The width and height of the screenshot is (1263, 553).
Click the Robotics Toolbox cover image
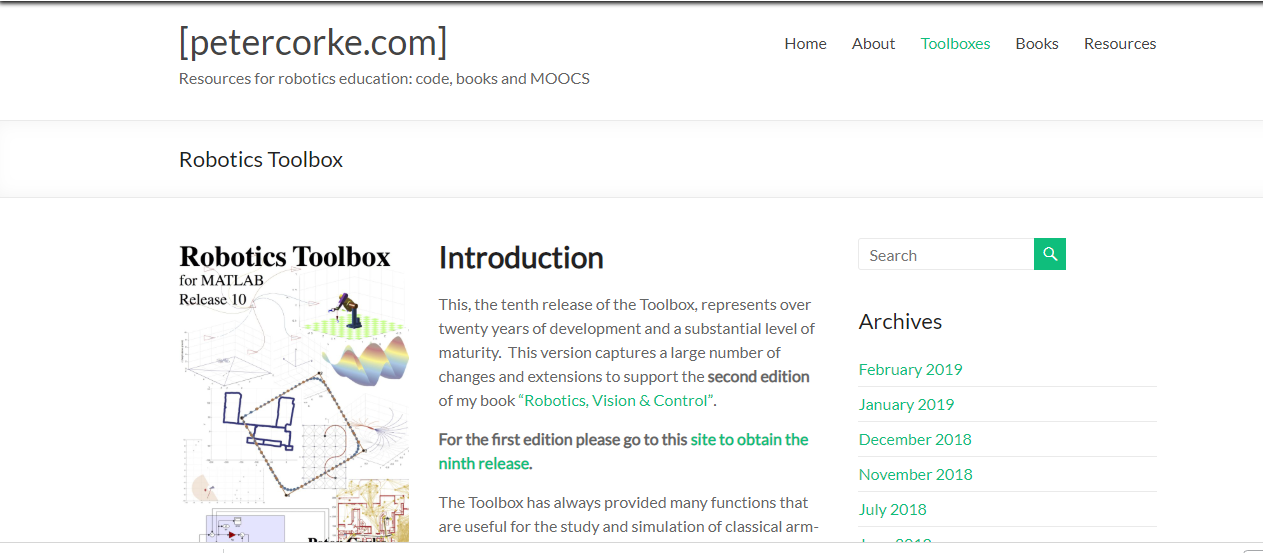(294, 393)
